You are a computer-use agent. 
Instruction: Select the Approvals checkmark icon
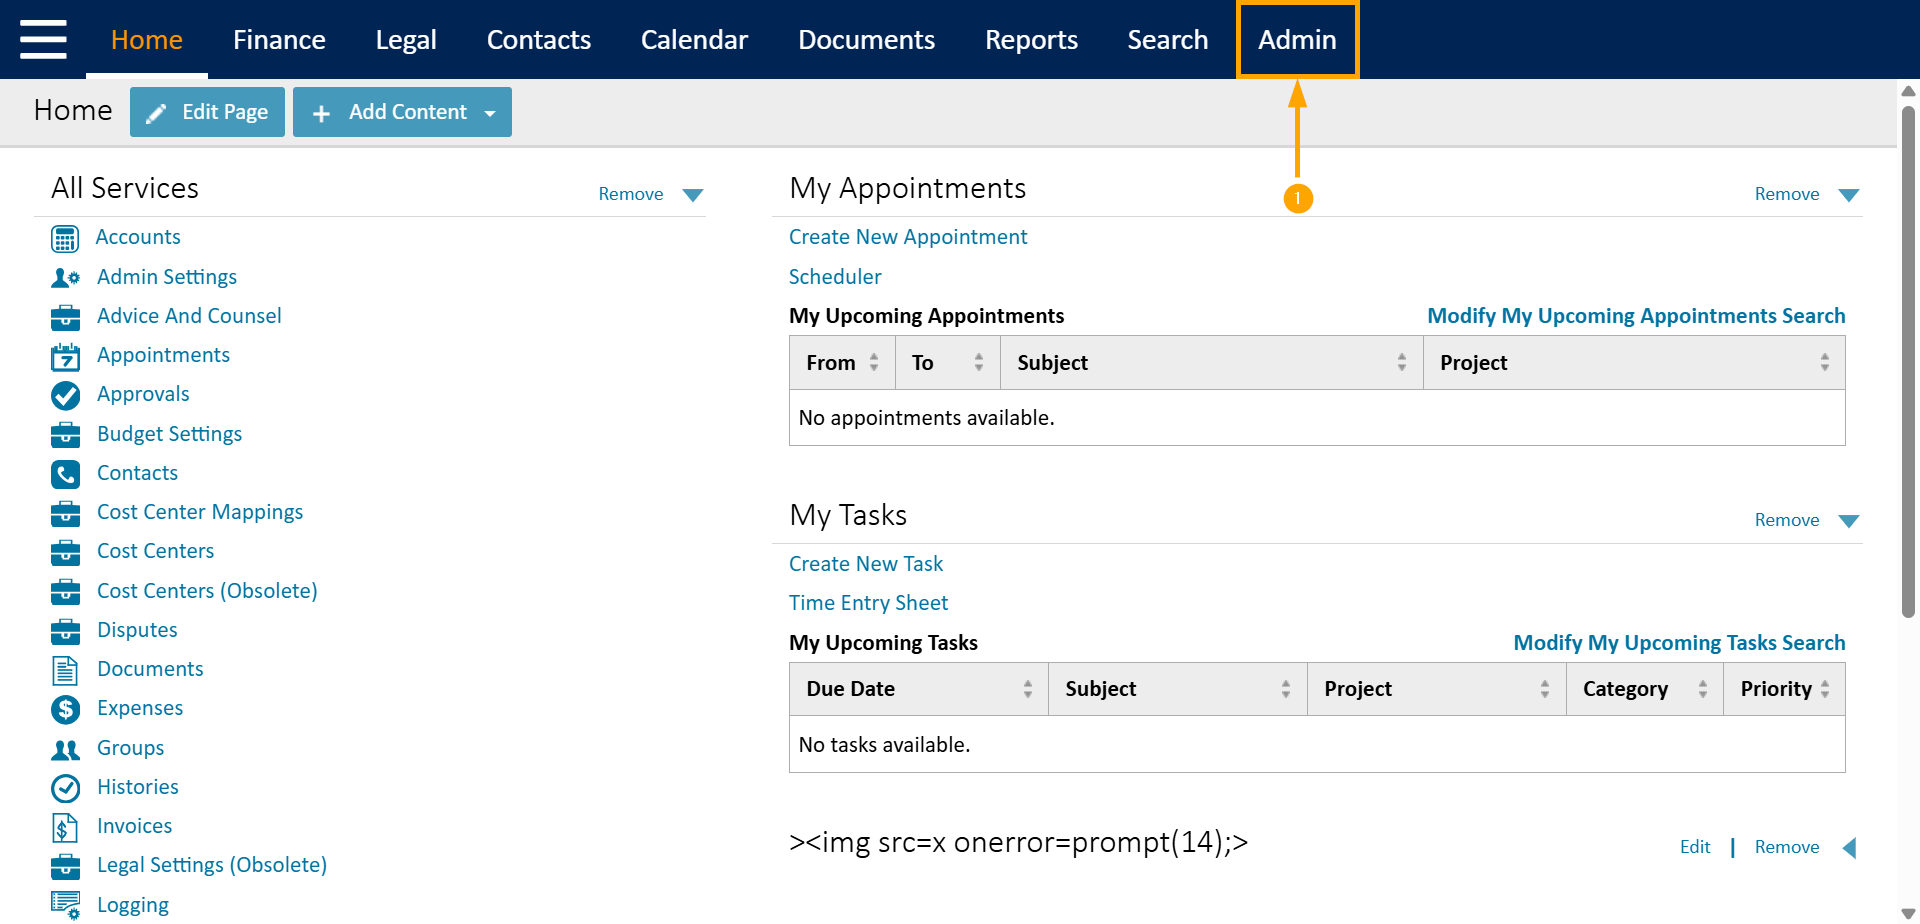64,395
